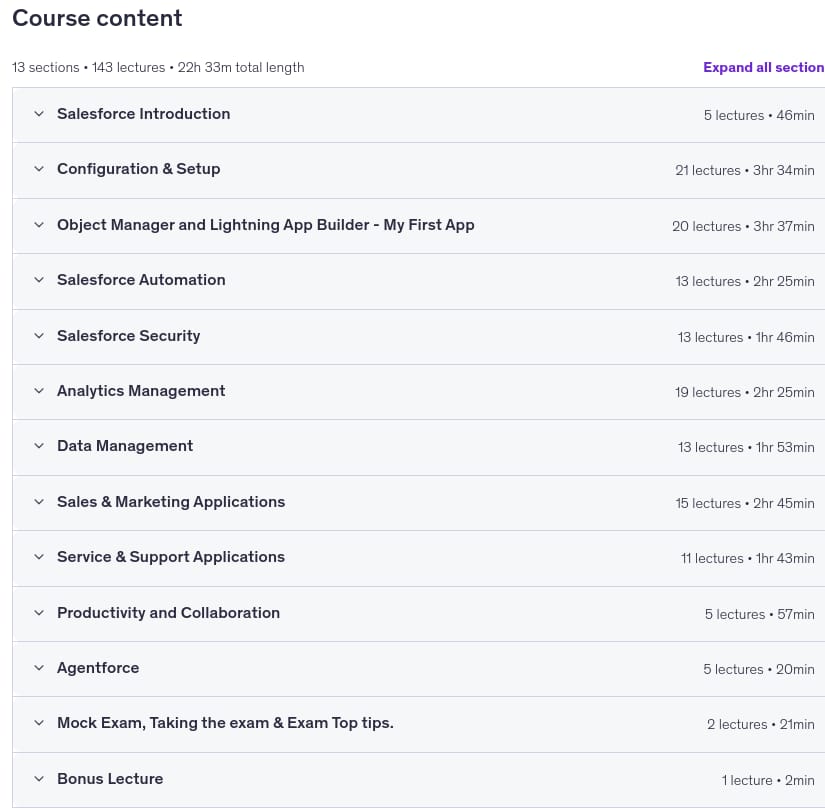This screenshot has height=808, width=825.
Task: Open the Salesforce Introduction section title
Action: [x=144, y=114]
